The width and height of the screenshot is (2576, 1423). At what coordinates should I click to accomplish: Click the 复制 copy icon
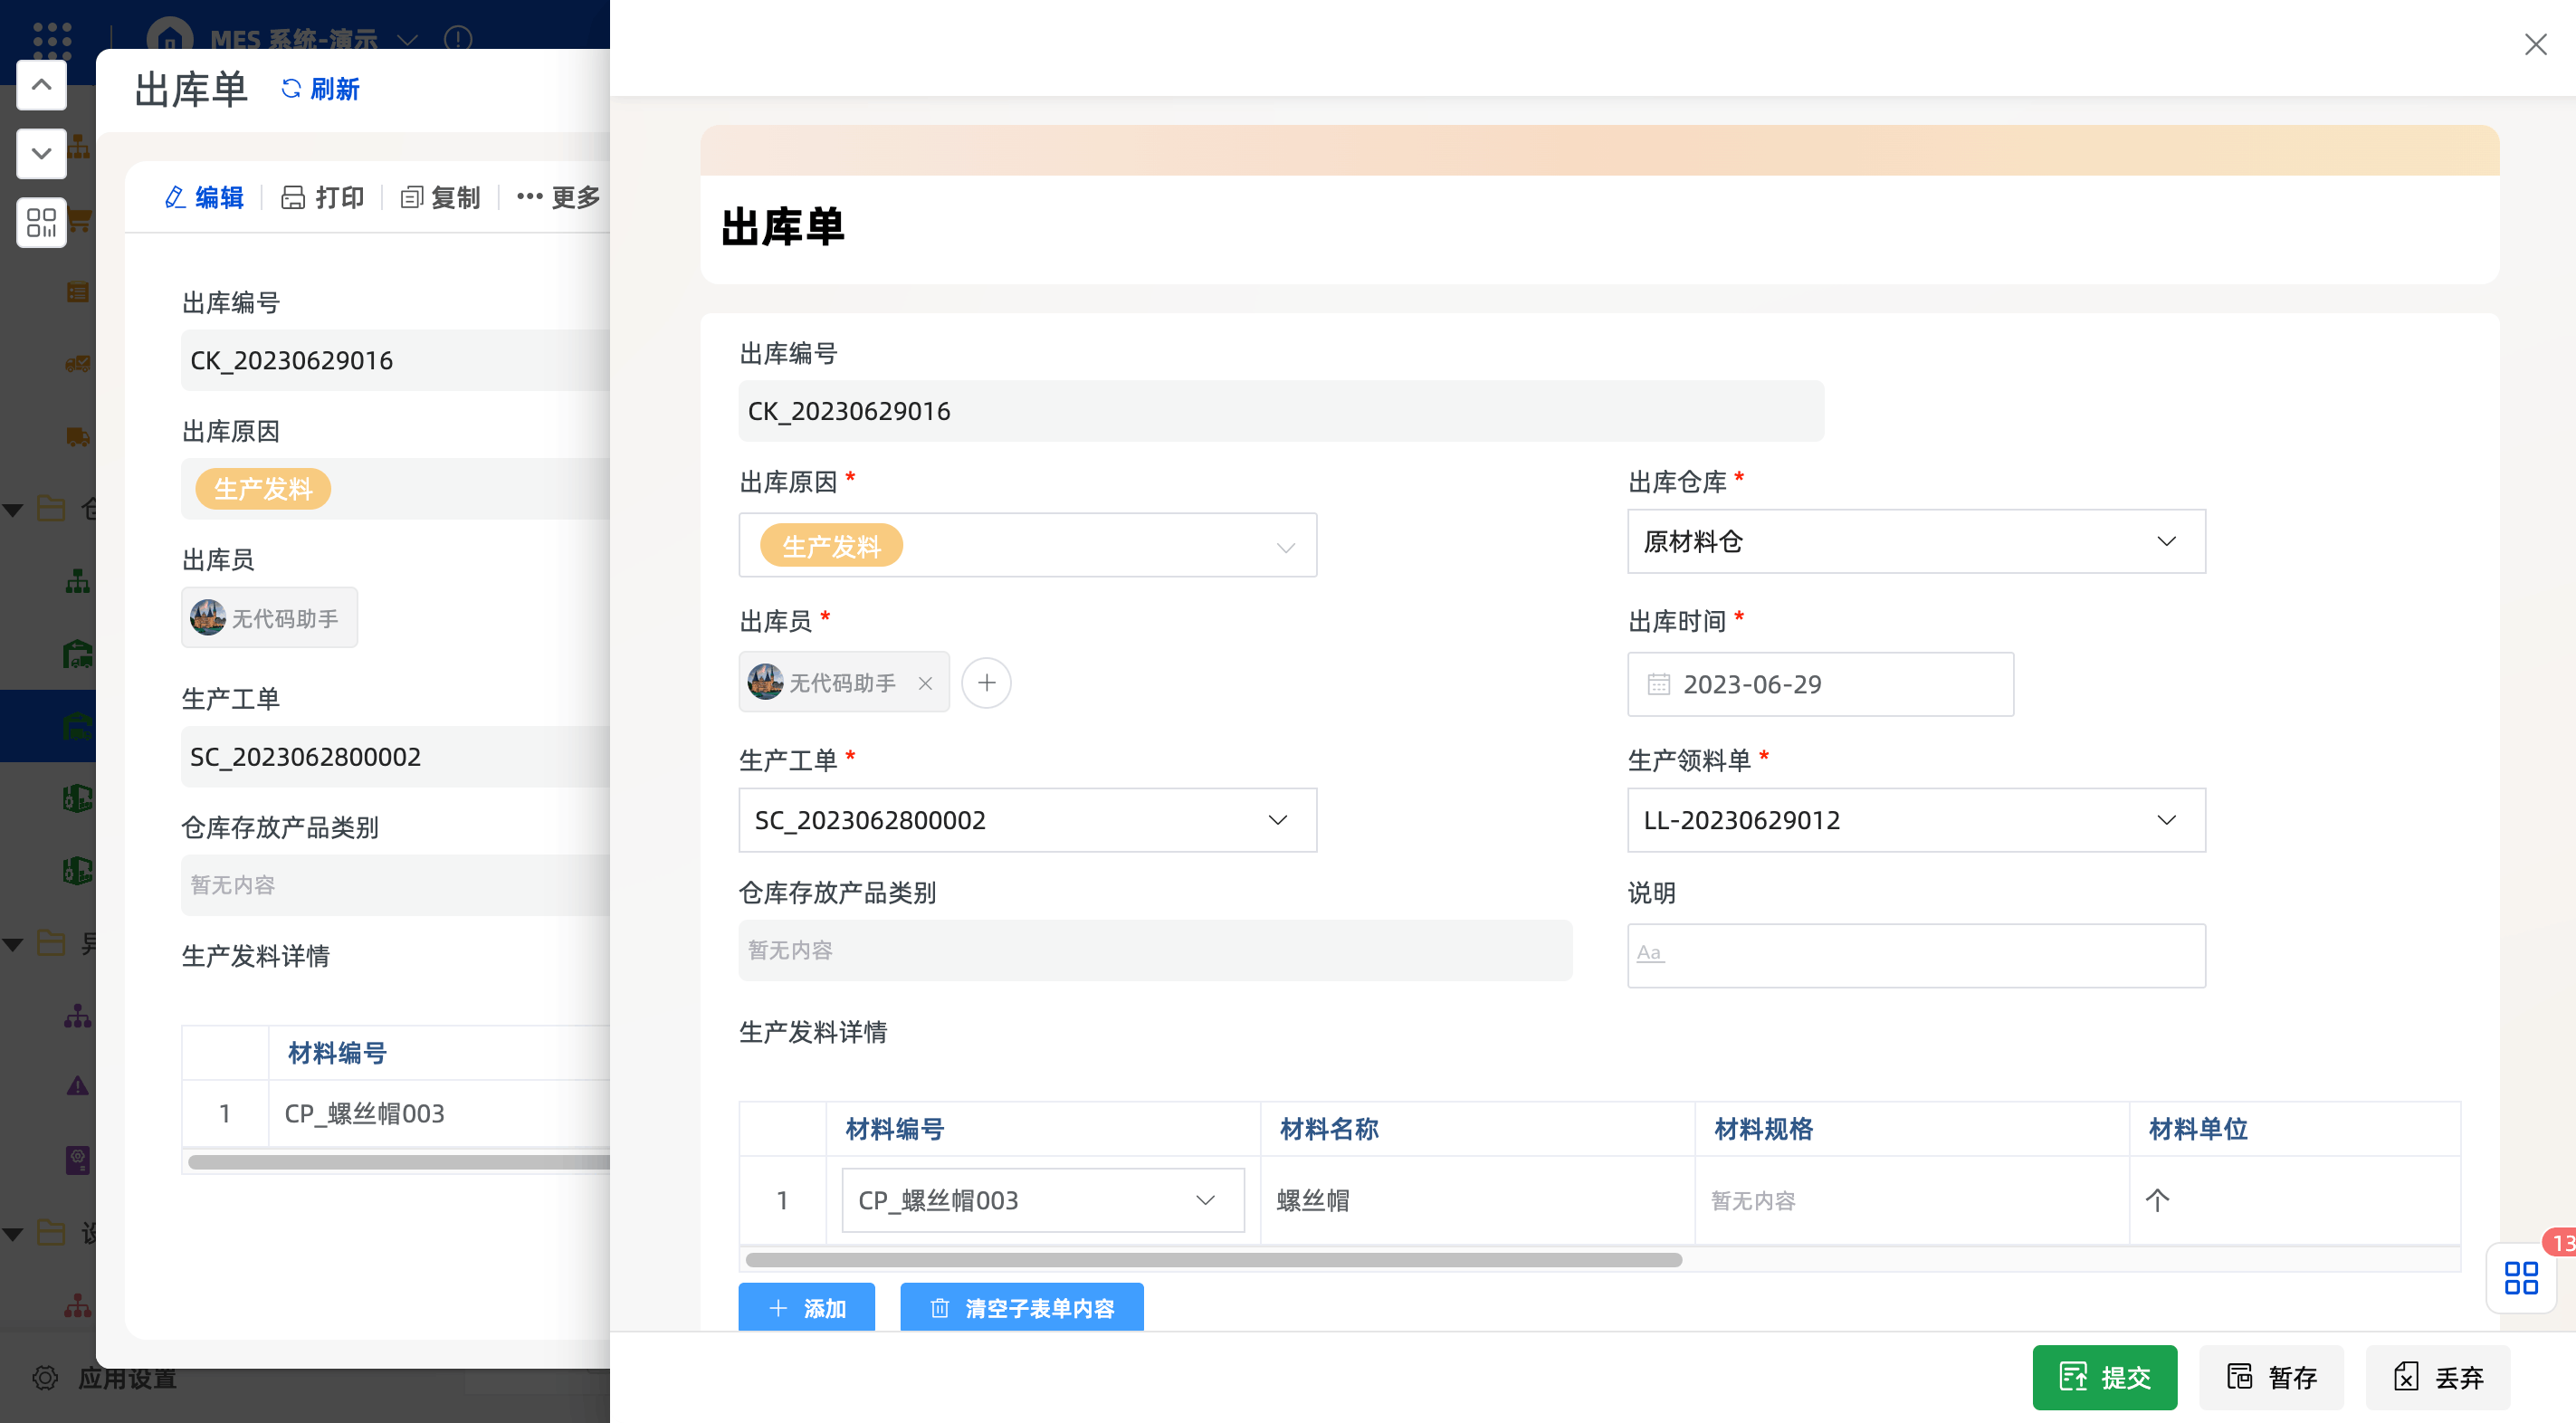[411, 197]
